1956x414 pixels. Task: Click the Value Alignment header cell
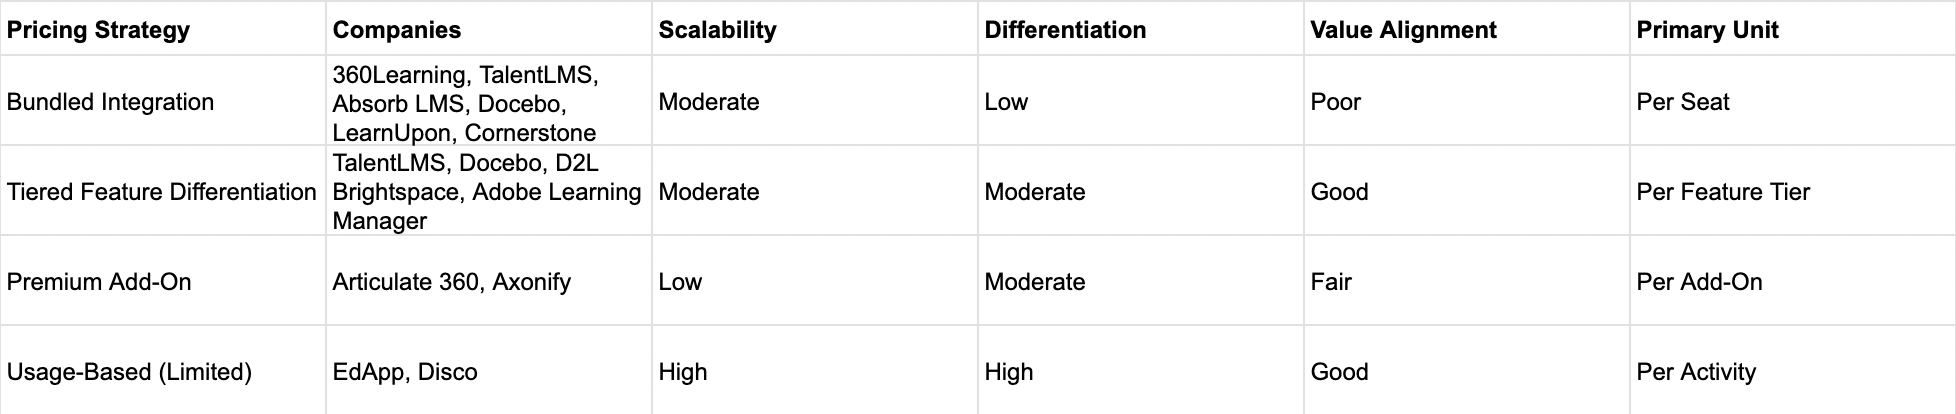[1467, 29]
